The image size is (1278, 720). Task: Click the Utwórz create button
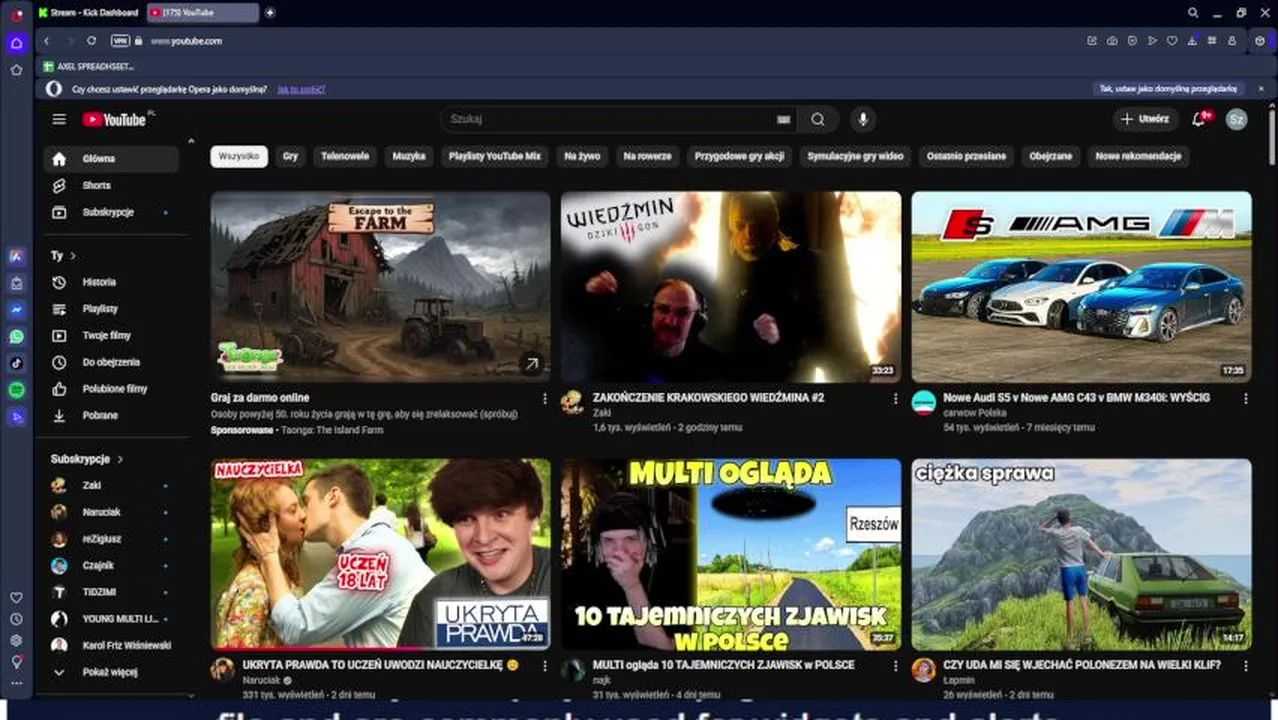(x=1145, y=119)
